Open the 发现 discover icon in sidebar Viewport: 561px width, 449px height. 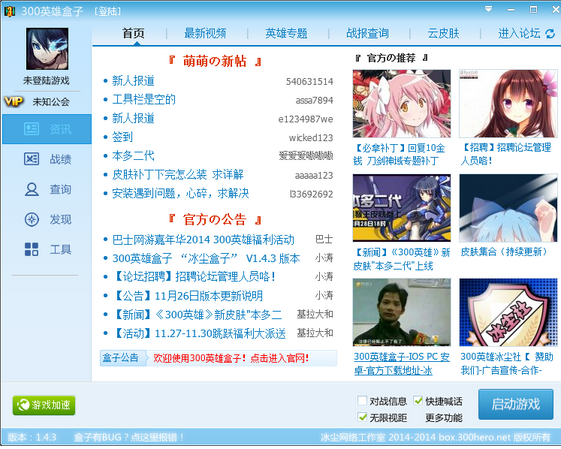point(31,219)
